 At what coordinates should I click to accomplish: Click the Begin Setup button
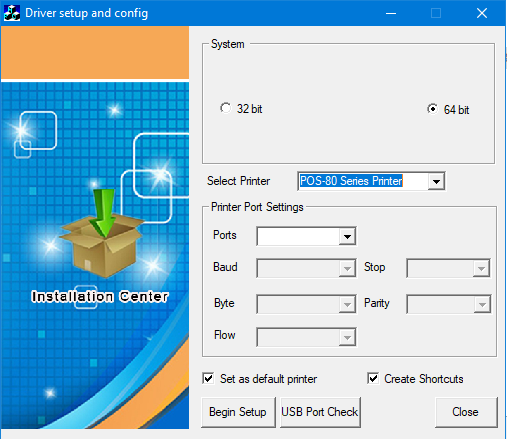[238, 412]
